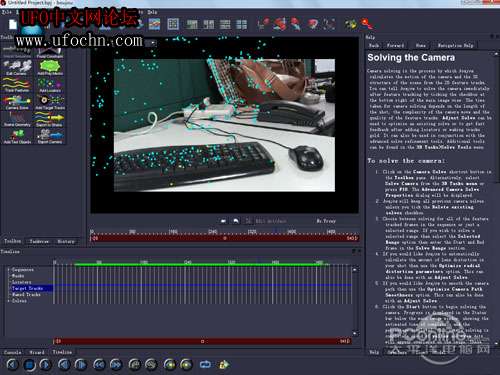Select the Track Features tool
The width and height of the screenshot is (500, 375).
click(x=17, y=84)
